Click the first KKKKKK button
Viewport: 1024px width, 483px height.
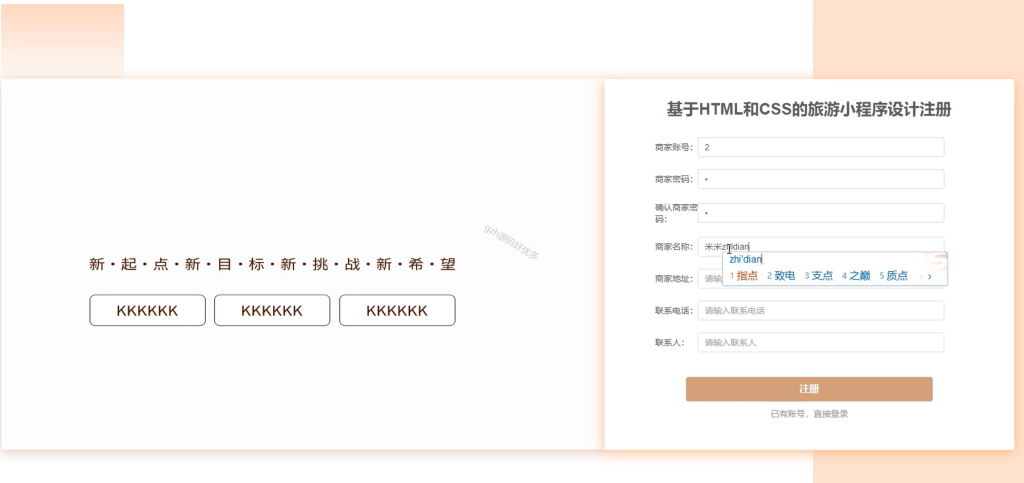(x=148, y=311)
